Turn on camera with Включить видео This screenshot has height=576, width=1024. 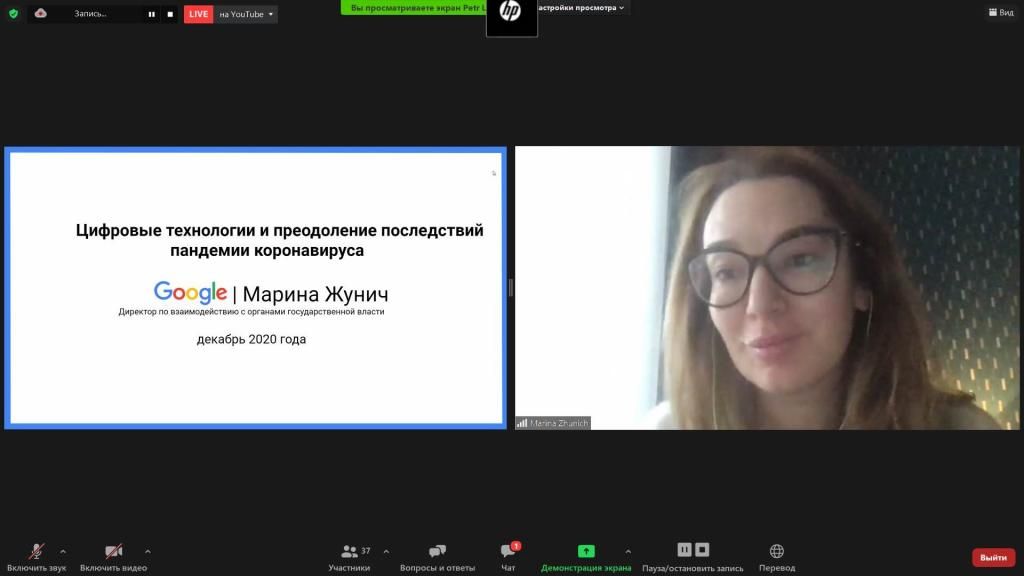[114, 558]
